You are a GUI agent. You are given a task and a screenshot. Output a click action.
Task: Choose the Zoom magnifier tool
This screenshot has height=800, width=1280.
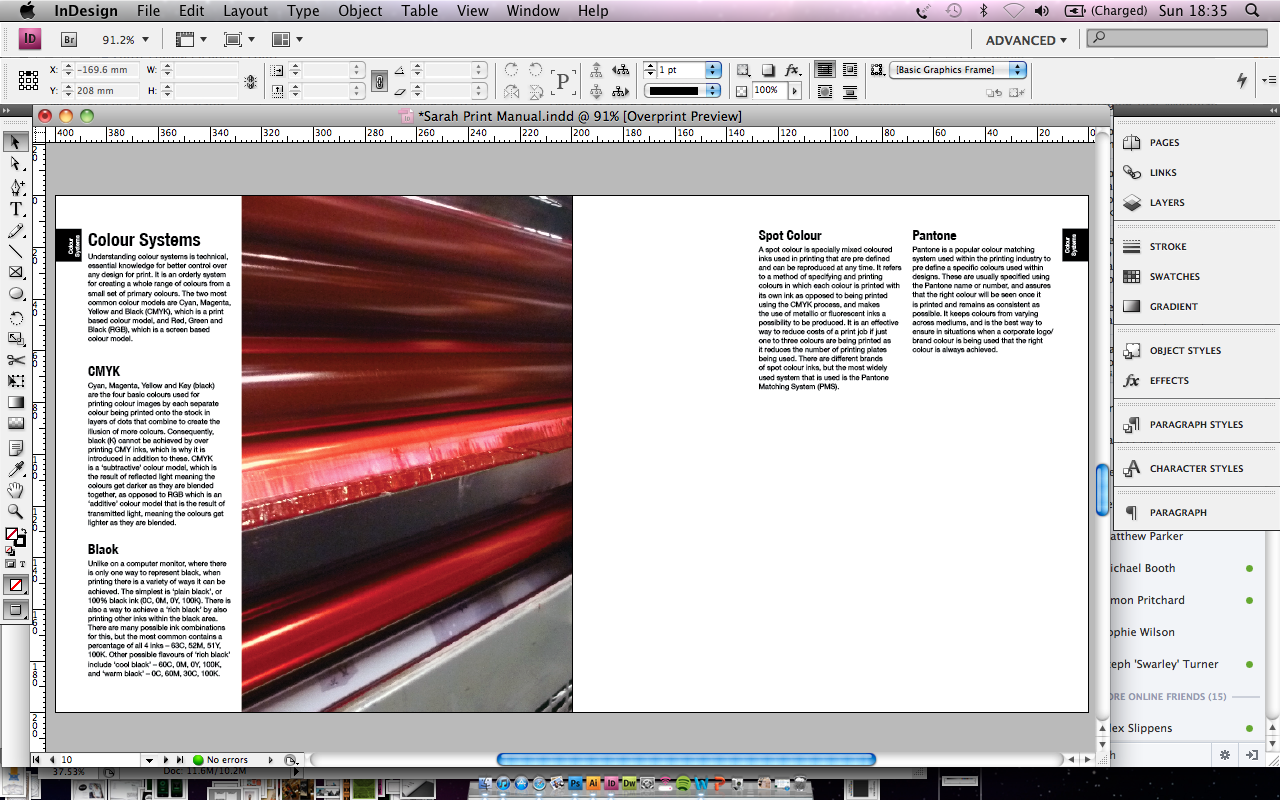pyautogui.click(x=16, y=512)
